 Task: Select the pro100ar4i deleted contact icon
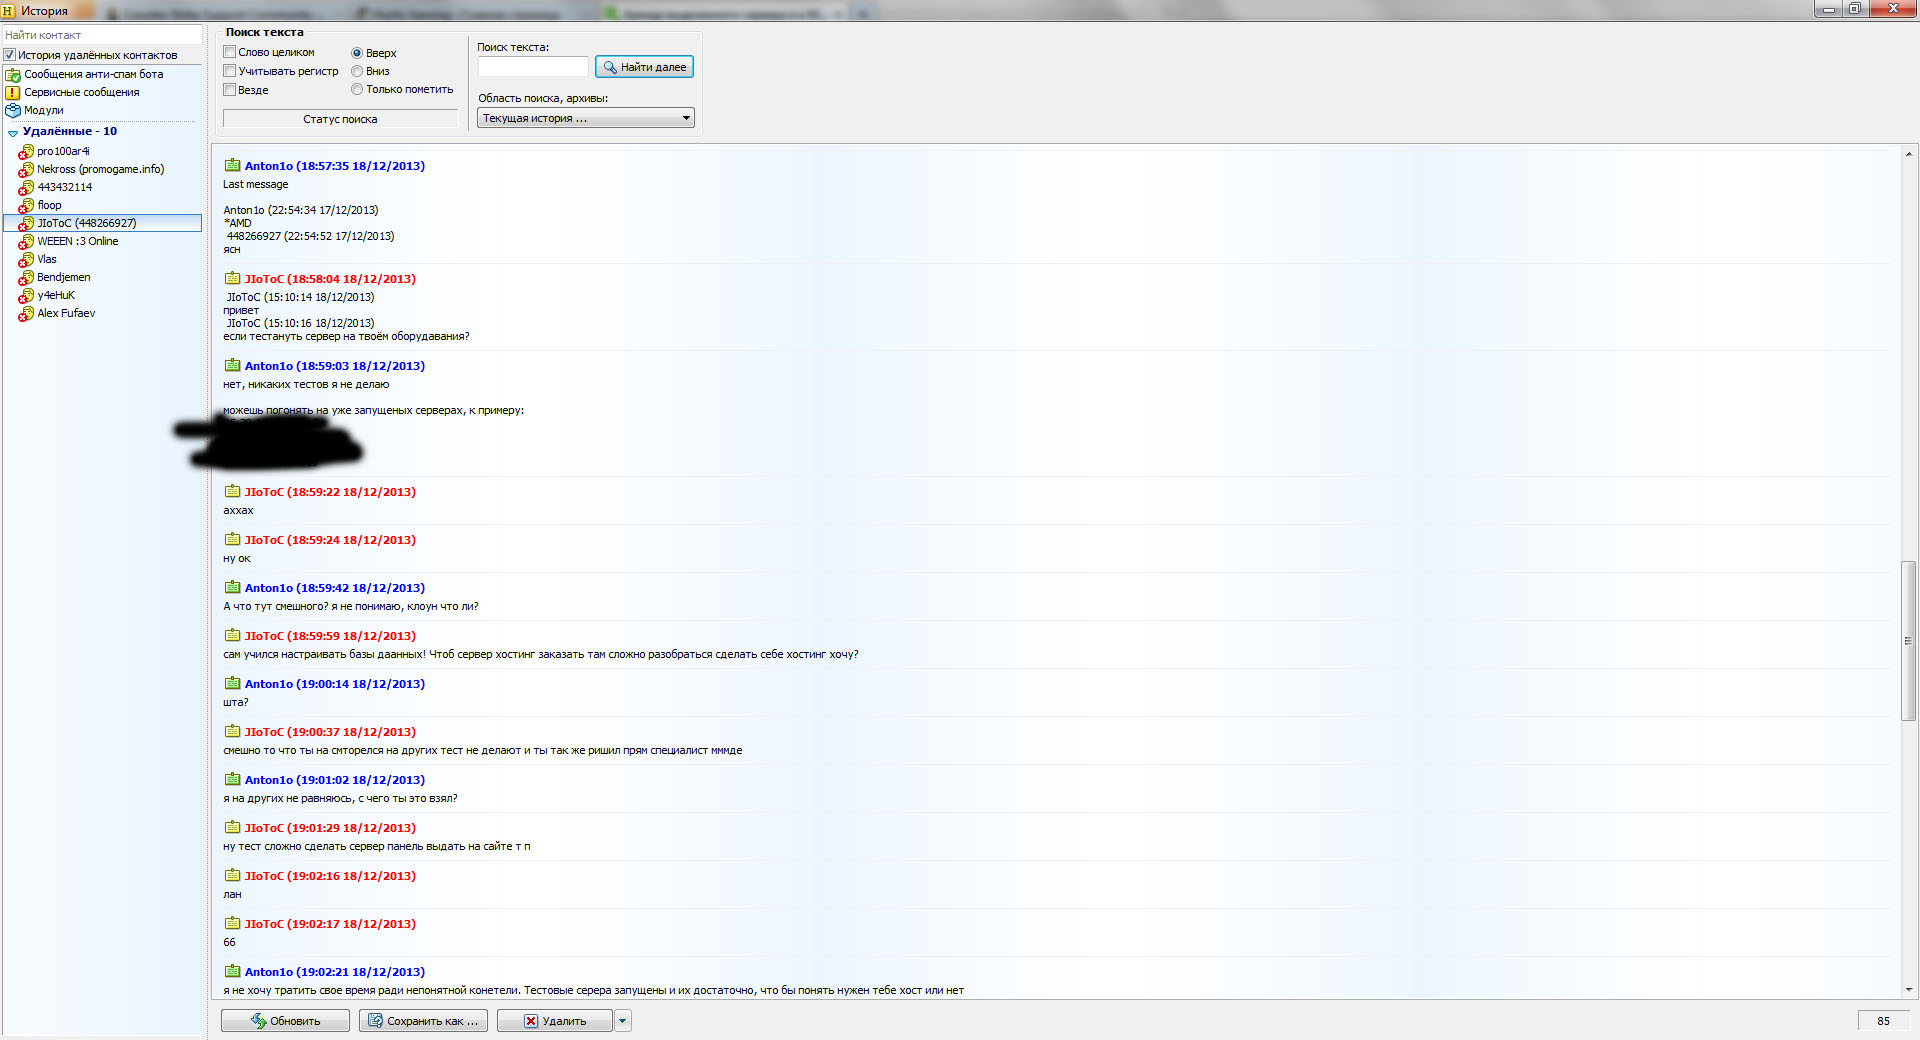click(x=26, y=151)
